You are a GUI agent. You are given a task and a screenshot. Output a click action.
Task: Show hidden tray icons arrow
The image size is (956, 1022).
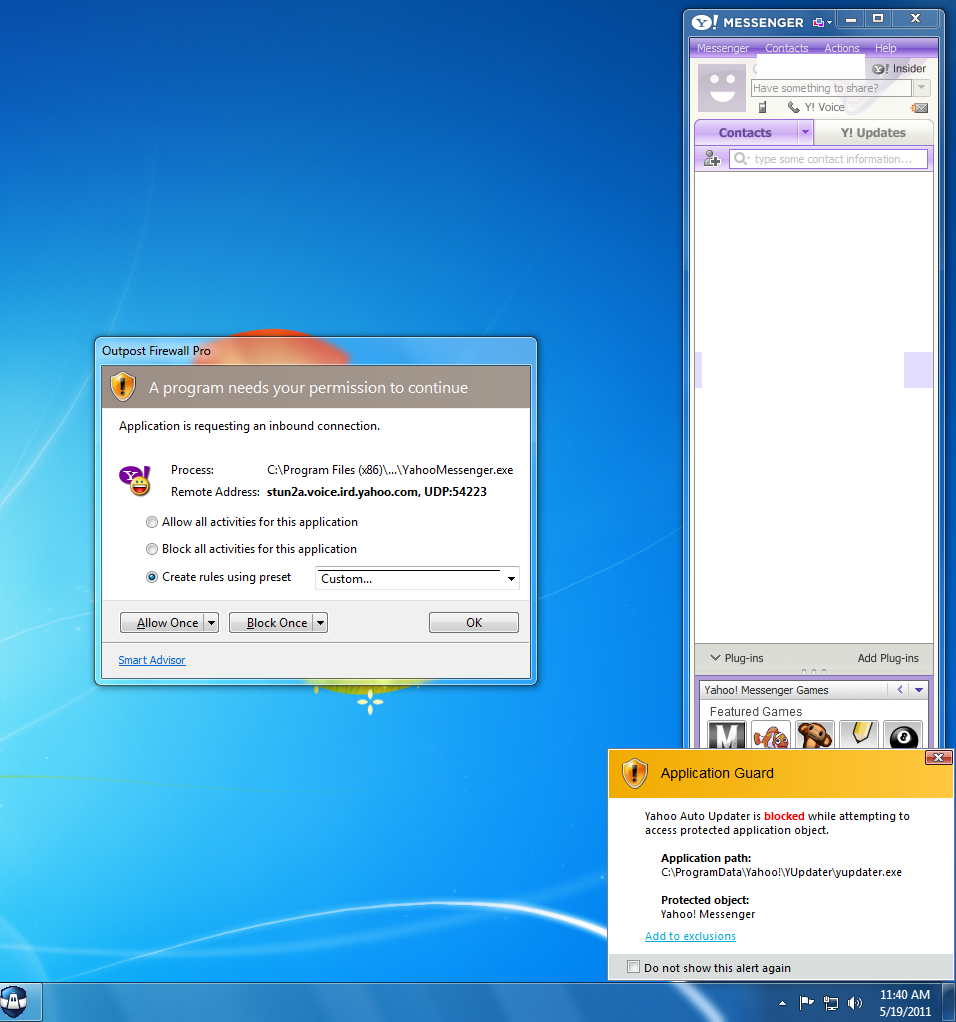(x=782, y=1003)
